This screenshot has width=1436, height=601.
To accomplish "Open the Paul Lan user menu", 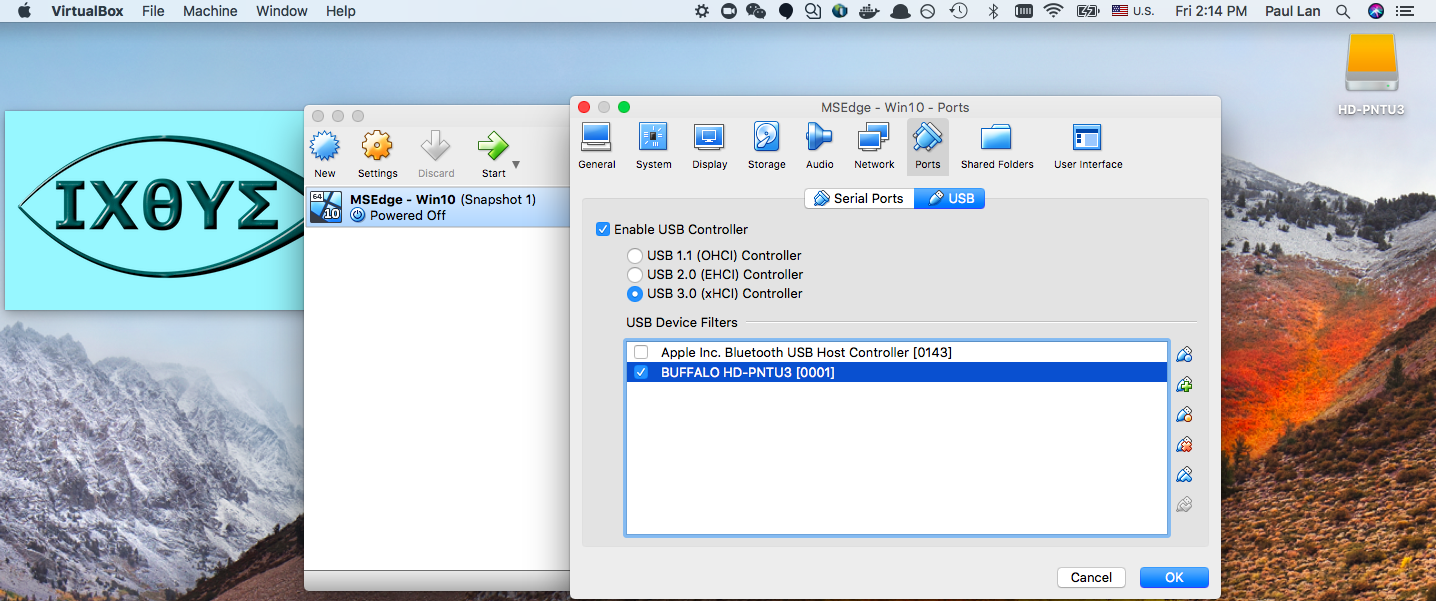I will [1293, 11].
